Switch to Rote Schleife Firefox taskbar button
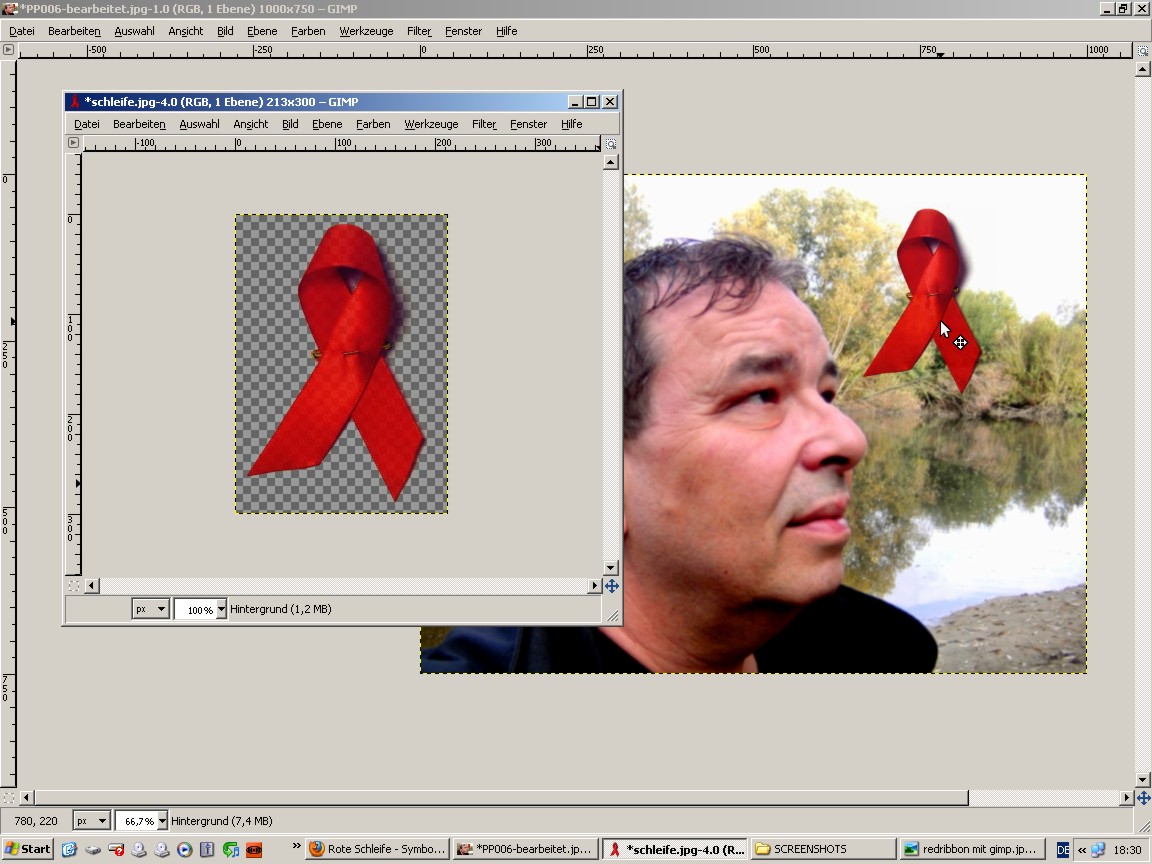 pyautogui.click(x=377, y=849)
